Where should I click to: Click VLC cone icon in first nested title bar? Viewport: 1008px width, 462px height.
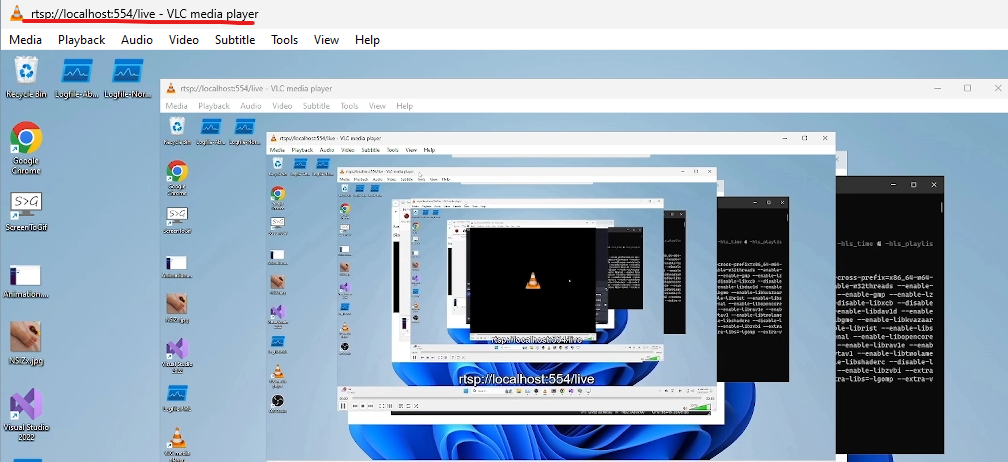click(x=170, y=89)
